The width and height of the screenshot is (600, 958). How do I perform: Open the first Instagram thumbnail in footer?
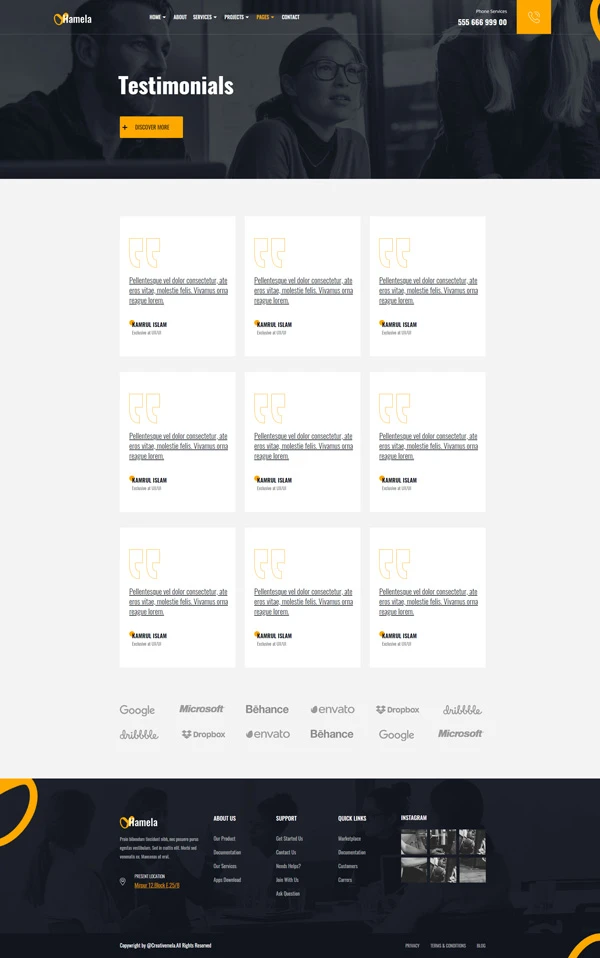[414, 841]
